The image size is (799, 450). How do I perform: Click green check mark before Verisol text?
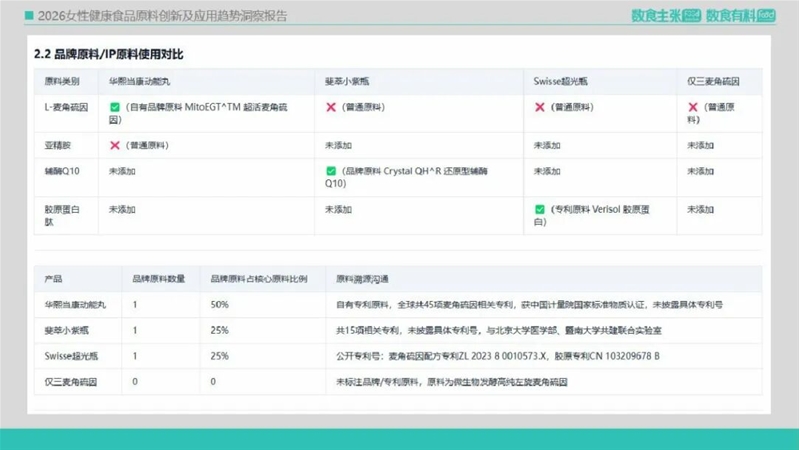tap(540, 209)
